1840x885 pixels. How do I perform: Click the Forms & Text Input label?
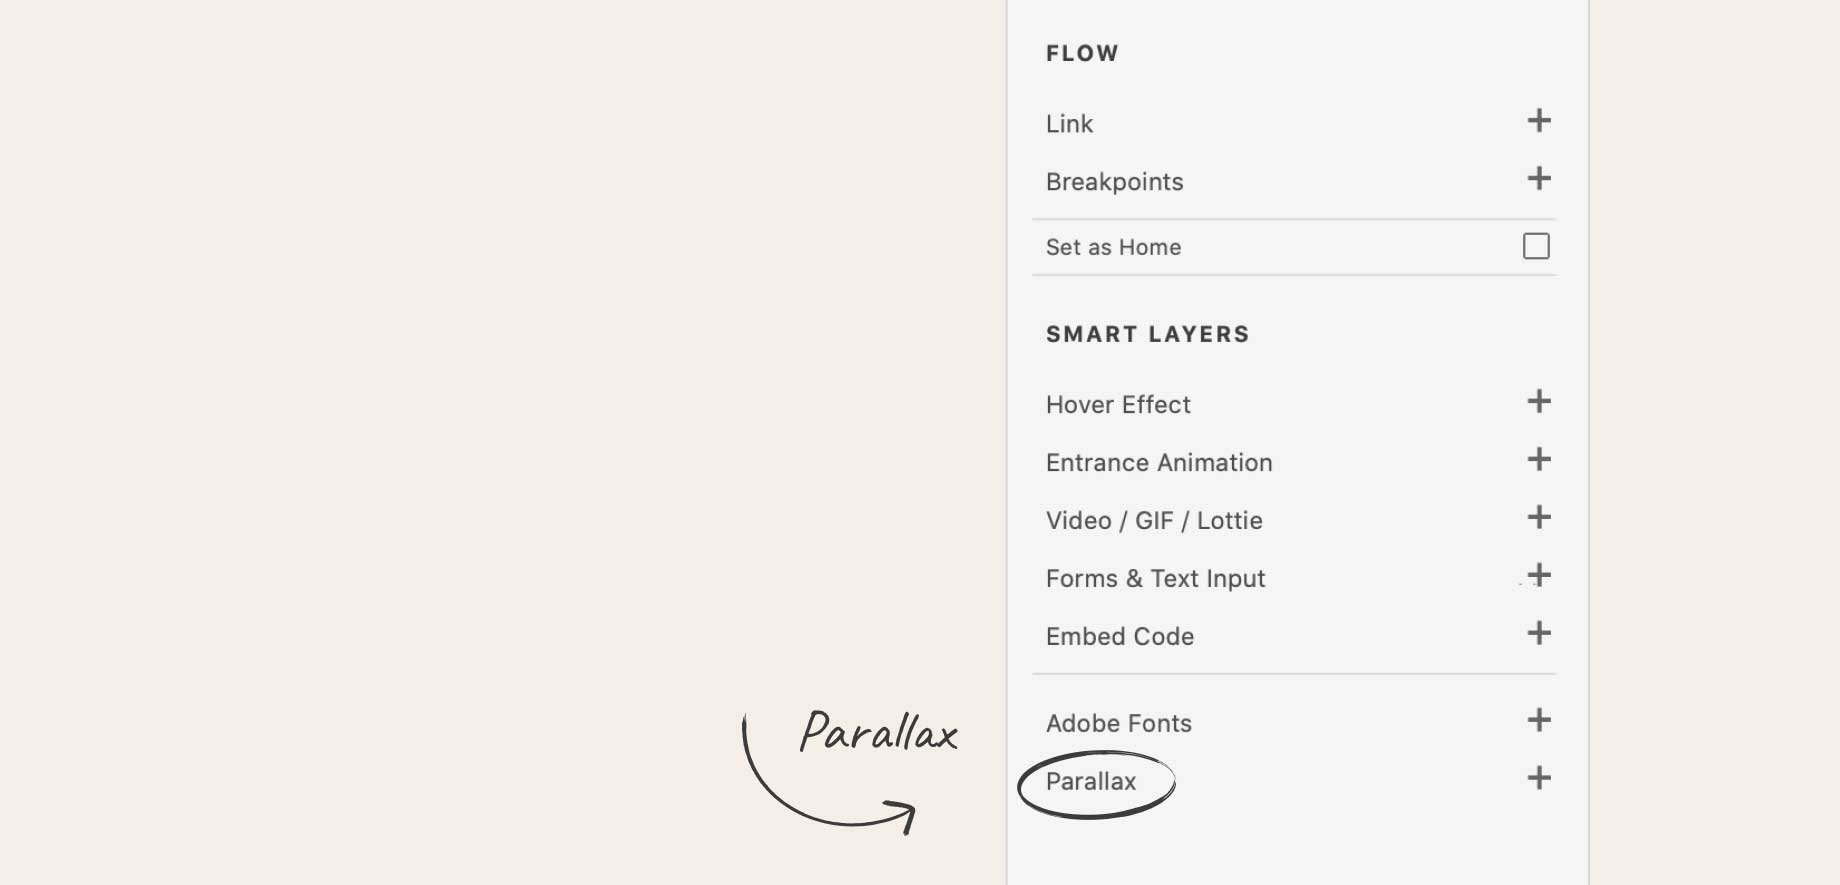1155,579
